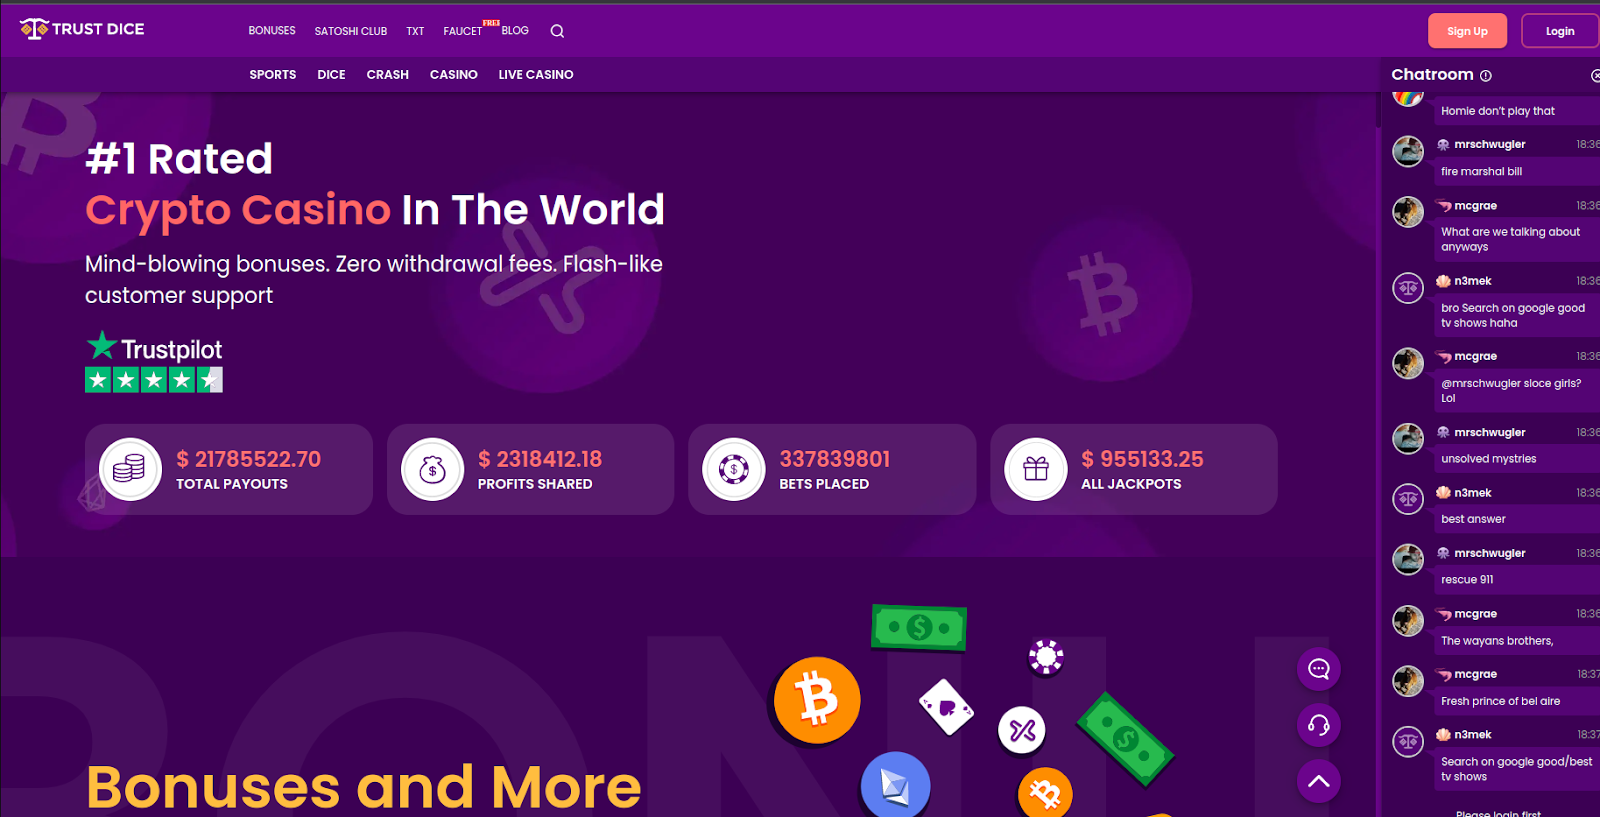The width and height of the screenshot is (1600, 817).
Task: Open the Bonuses menu item
Action: pos(272,31)
